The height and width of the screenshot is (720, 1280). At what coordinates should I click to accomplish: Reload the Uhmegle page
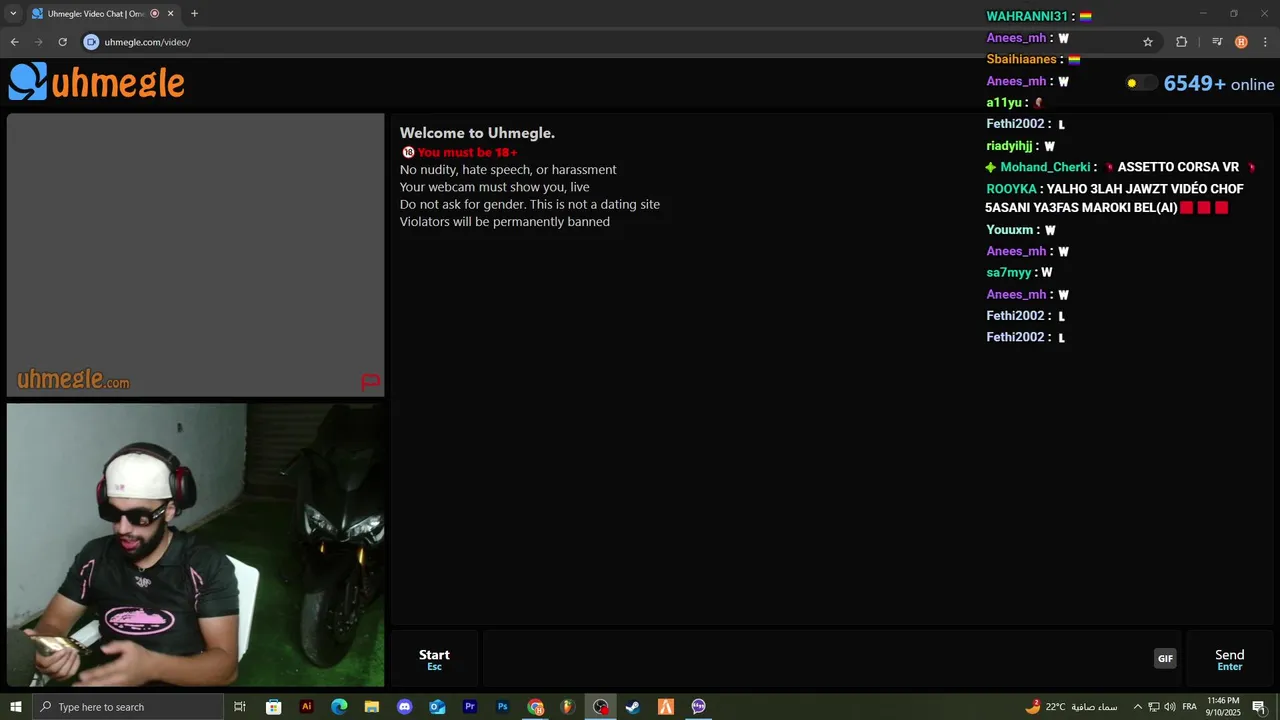pyautogui.click(x=62, y=42)
